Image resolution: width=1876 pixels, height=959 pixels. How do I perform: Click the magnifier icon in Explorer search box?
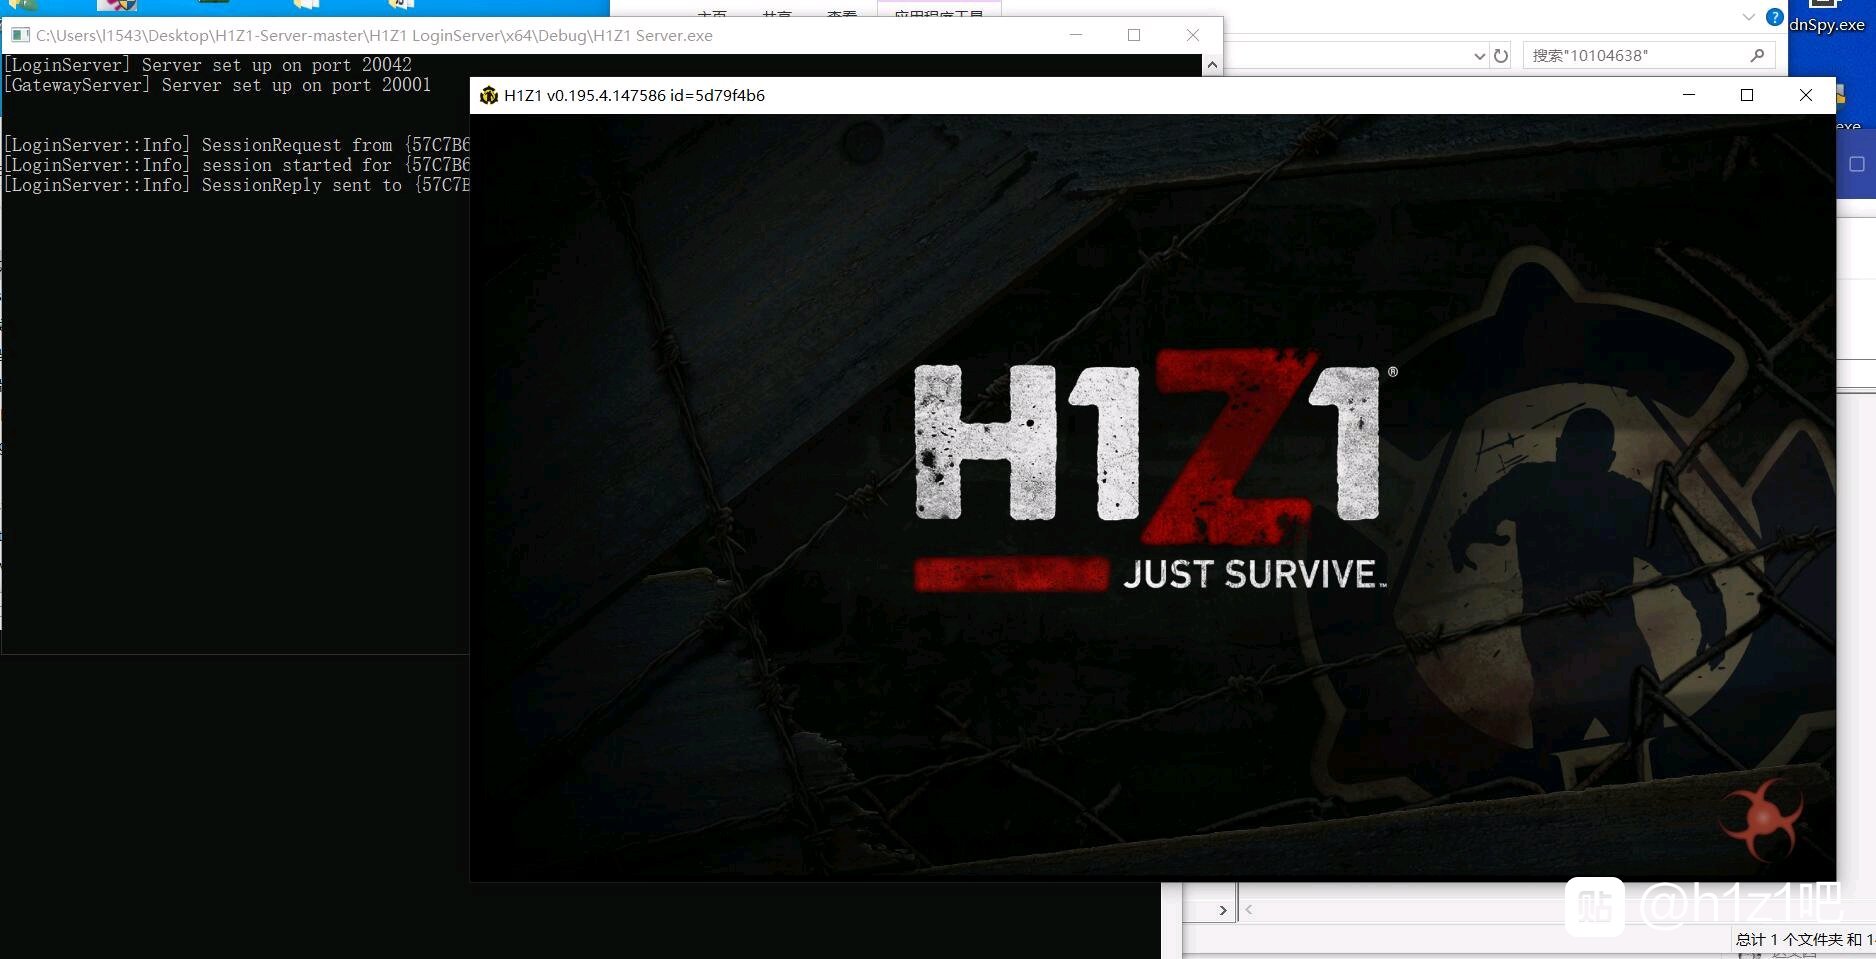tap(1757, 56)
